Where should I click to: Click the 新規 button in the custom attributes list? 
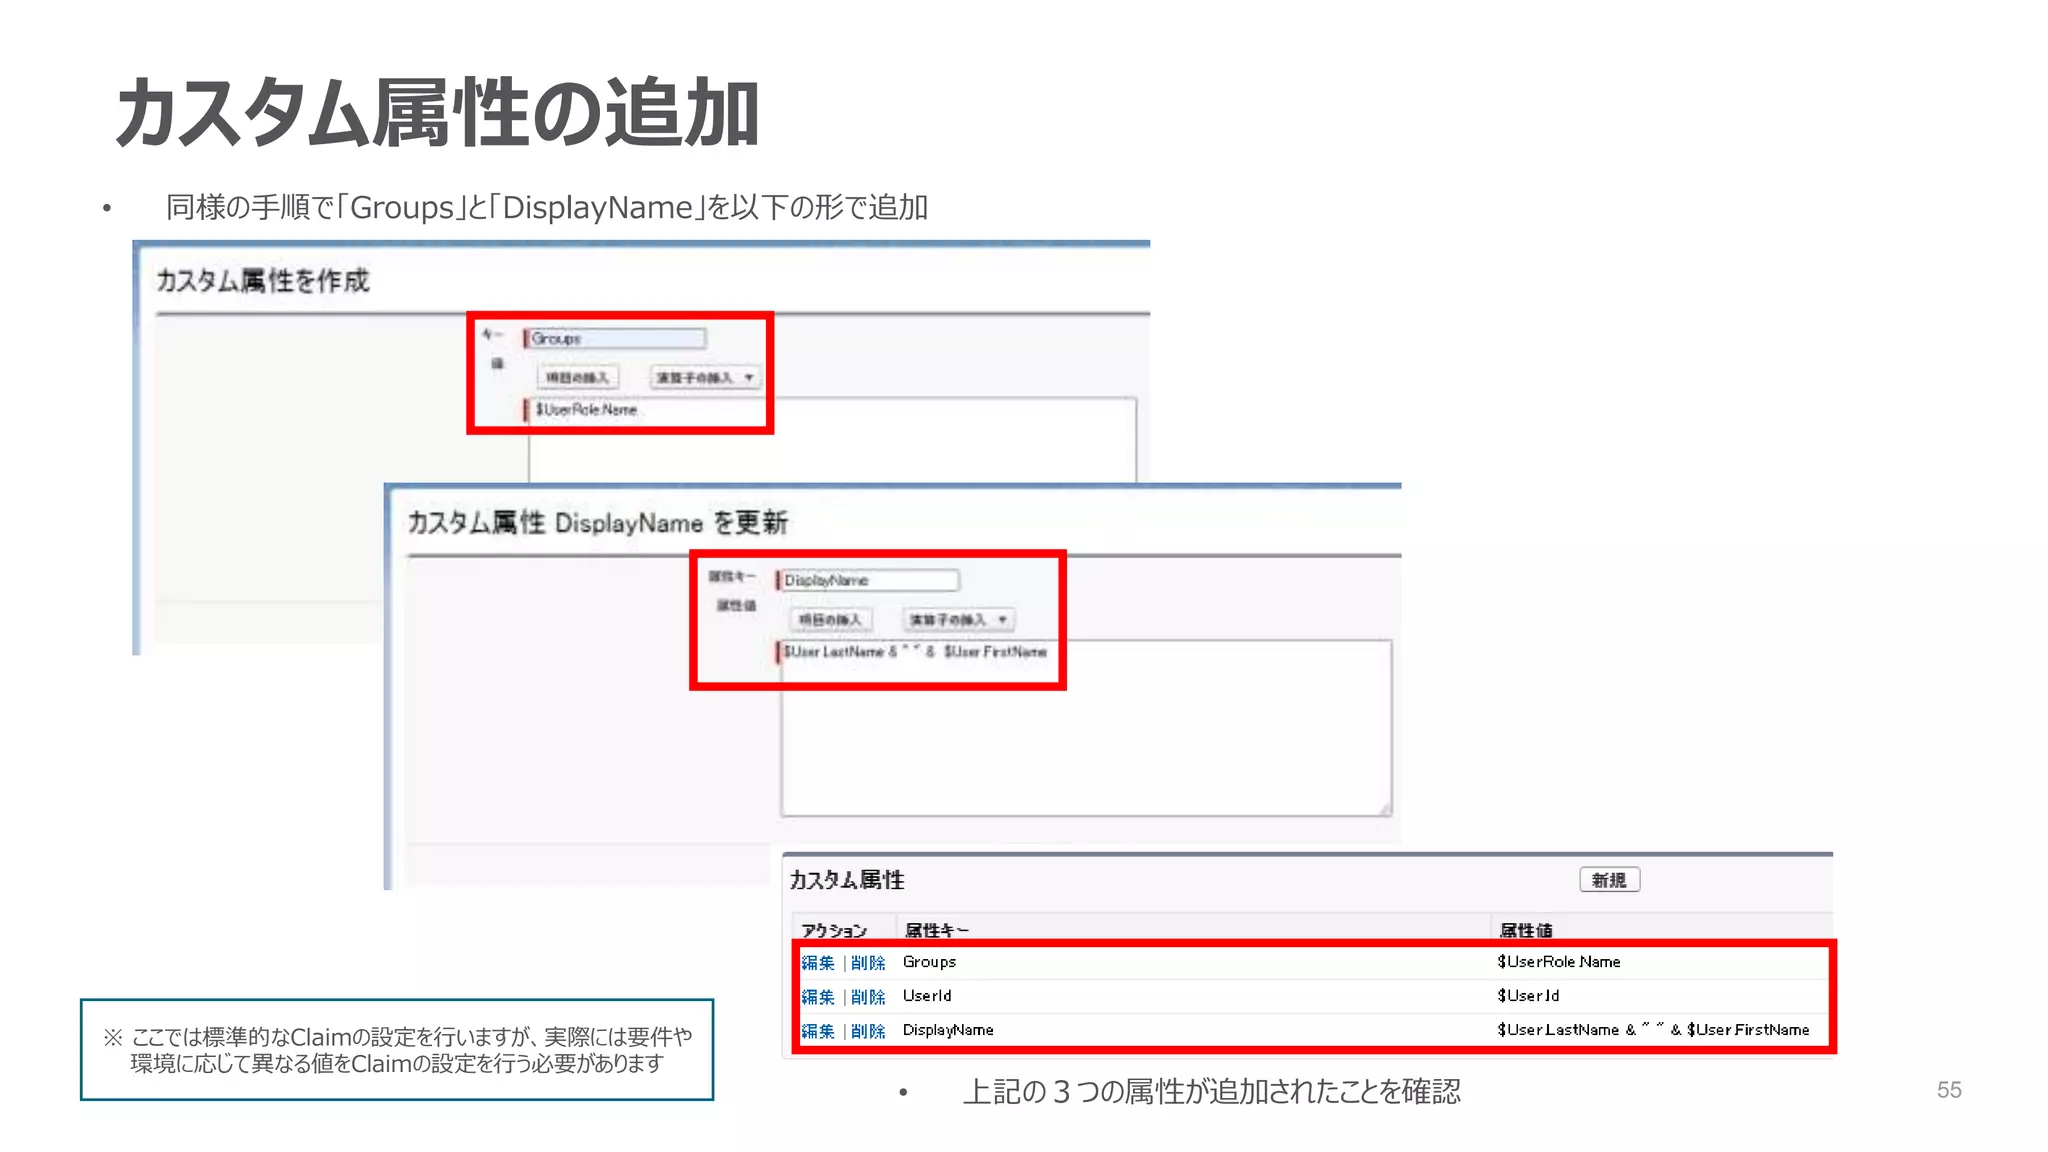pyautogui.click(x=1609, y=880)
